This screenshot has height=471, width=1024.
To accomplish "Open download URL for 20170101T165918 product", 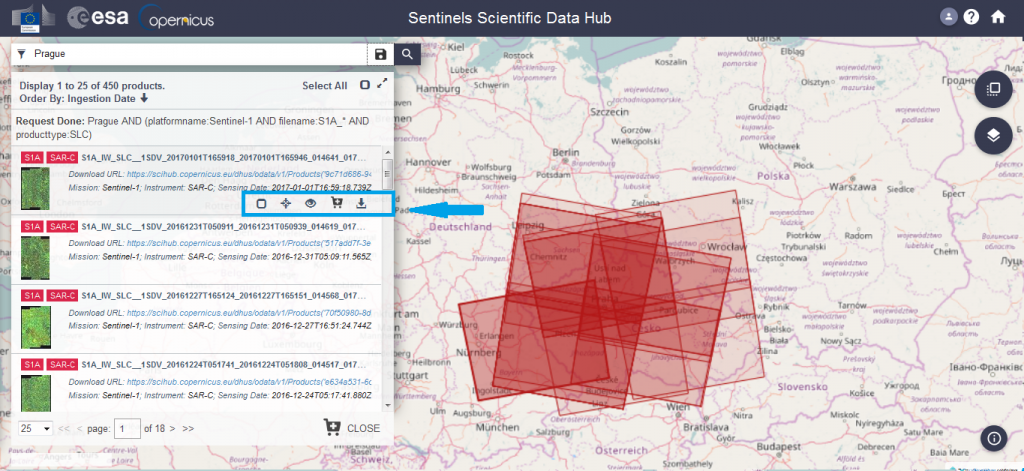I will [249, 174].
